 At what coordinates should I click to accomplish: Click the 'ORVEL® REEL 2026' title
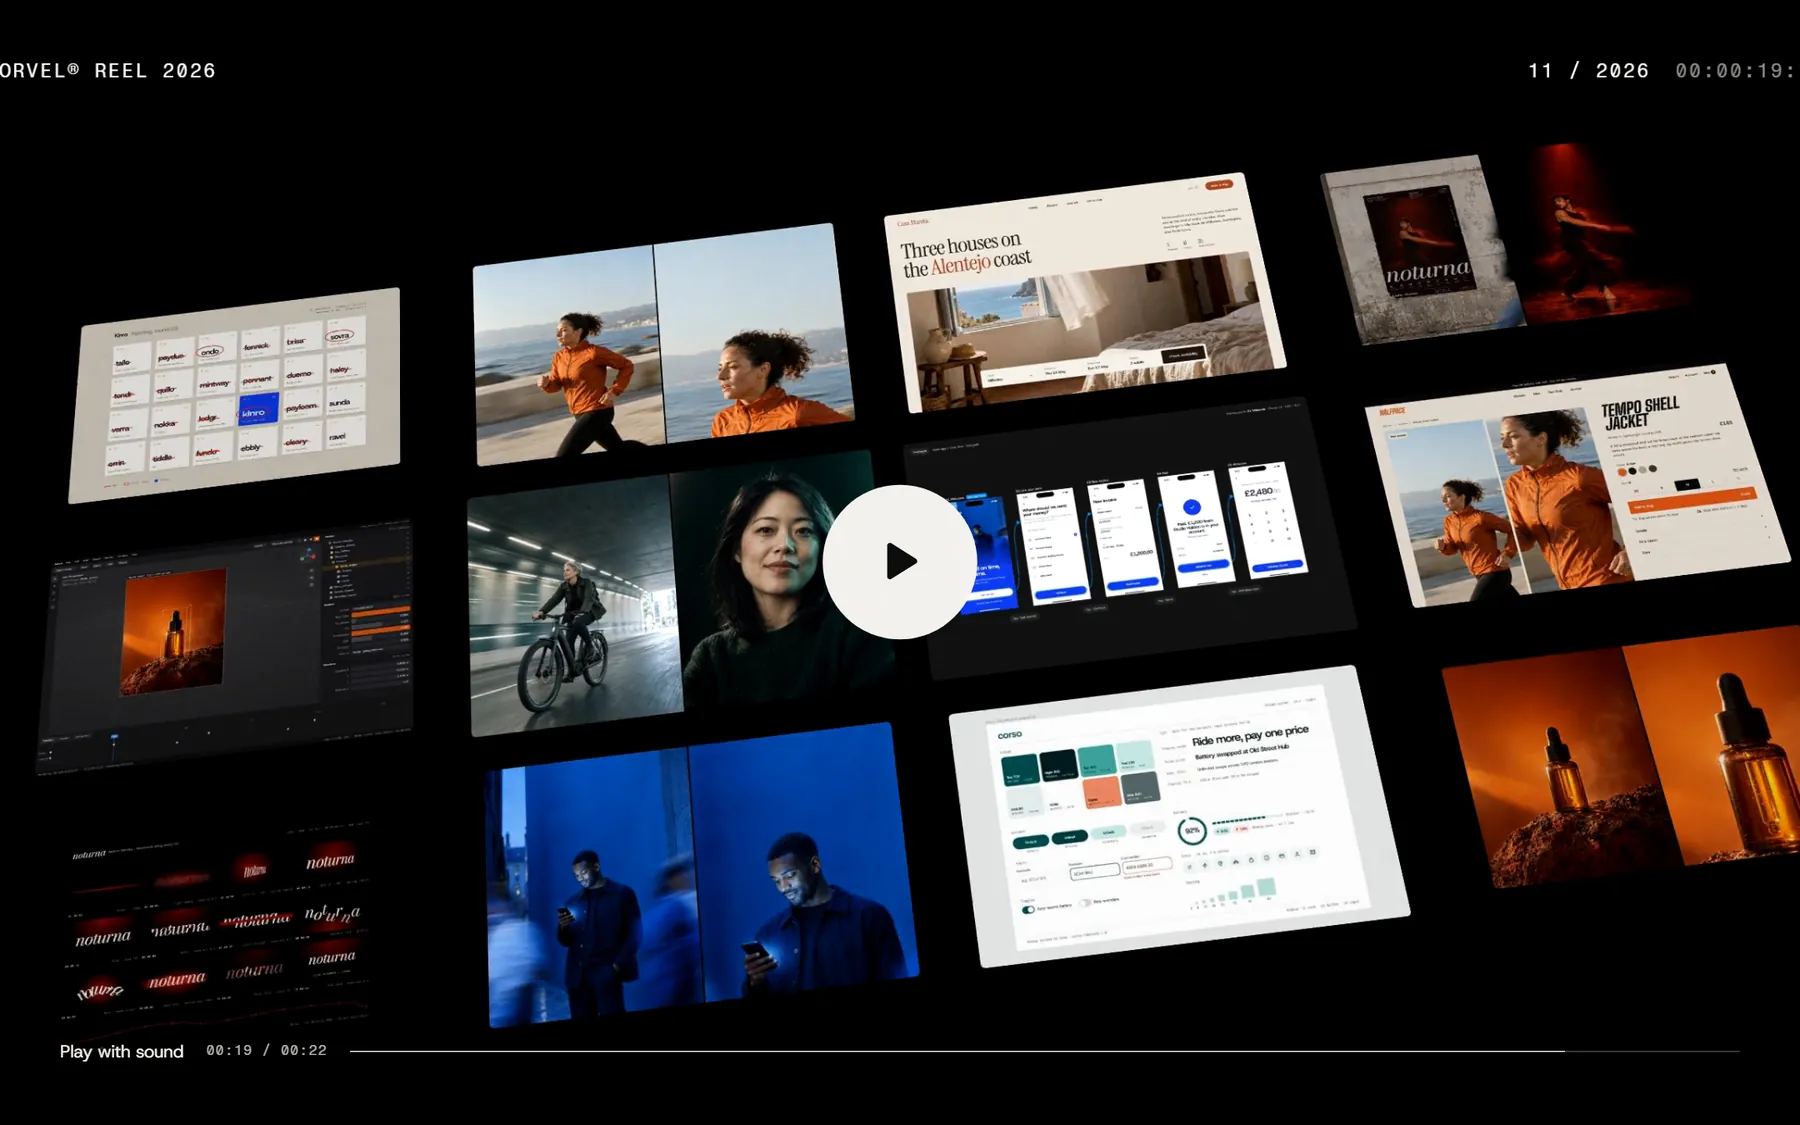click(x=108, y=71)
